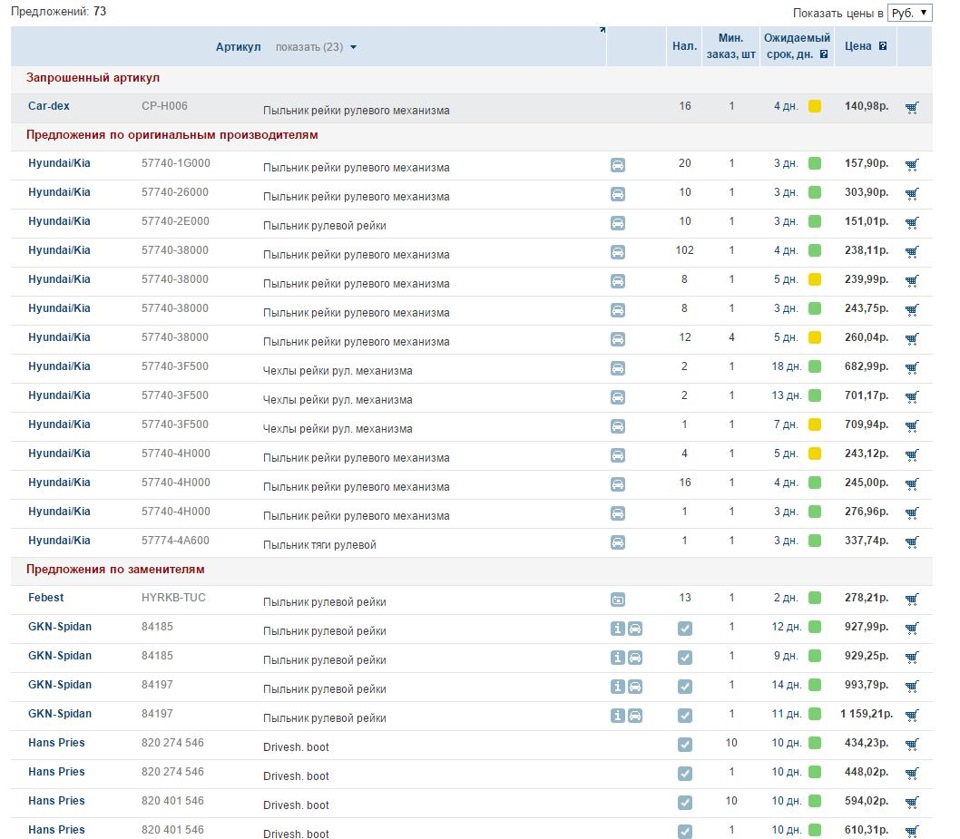Screen dimensions: 960x839
Task: Sort by the Мин. заказ column header
Action: pyautogui.click(x=730, y=46)
